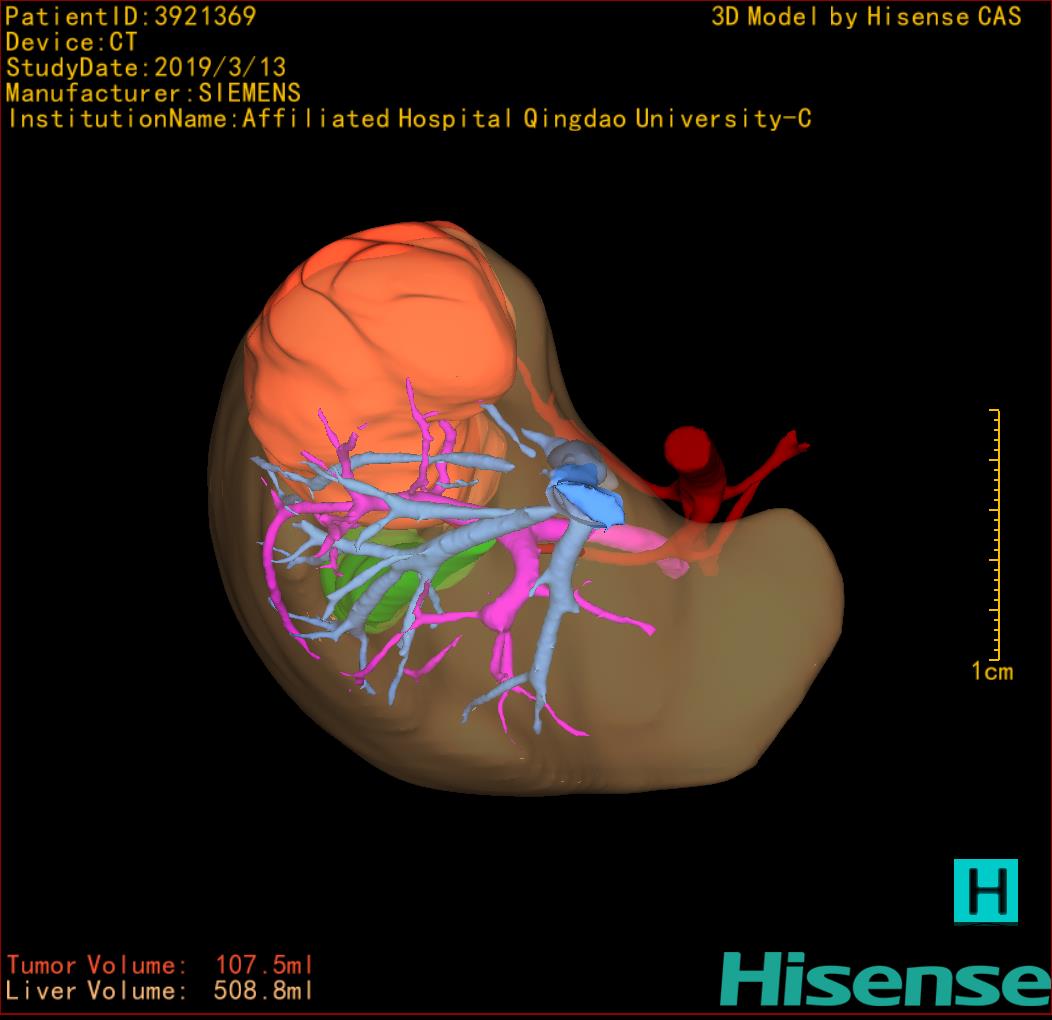Screen dimensions: 1052x1020
Task: Click the forked red artery branch tip
Action: tap(793, 442)
